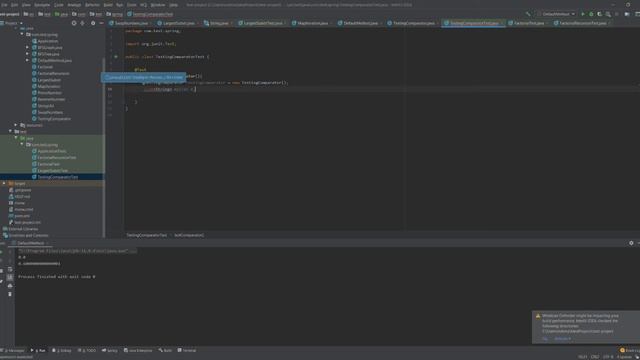Open the Navigate menu
This screenshot has height=360, width=640.
click(x=42, y=5)
